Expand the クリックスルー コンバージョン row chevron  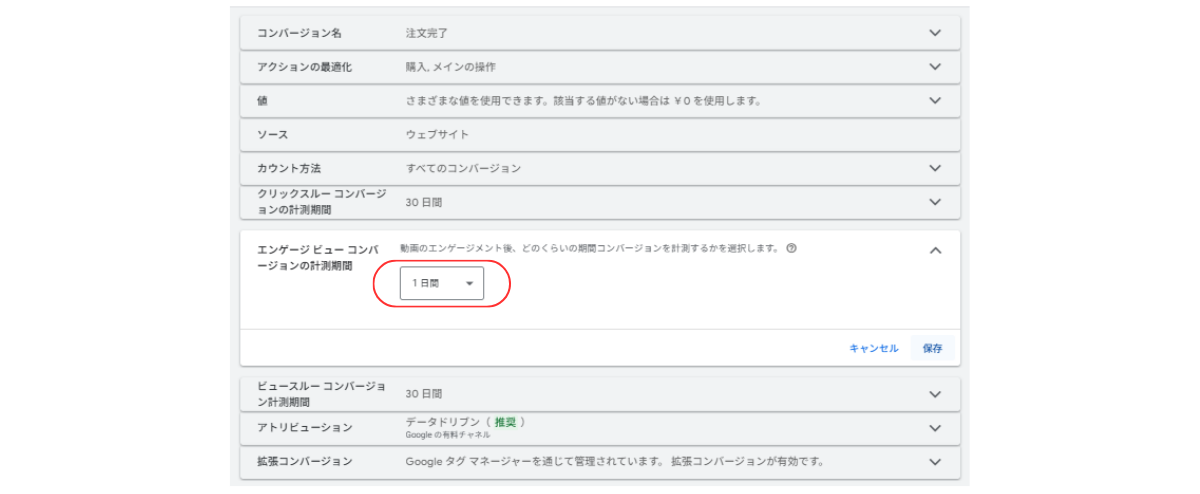(x=935, y=202)
